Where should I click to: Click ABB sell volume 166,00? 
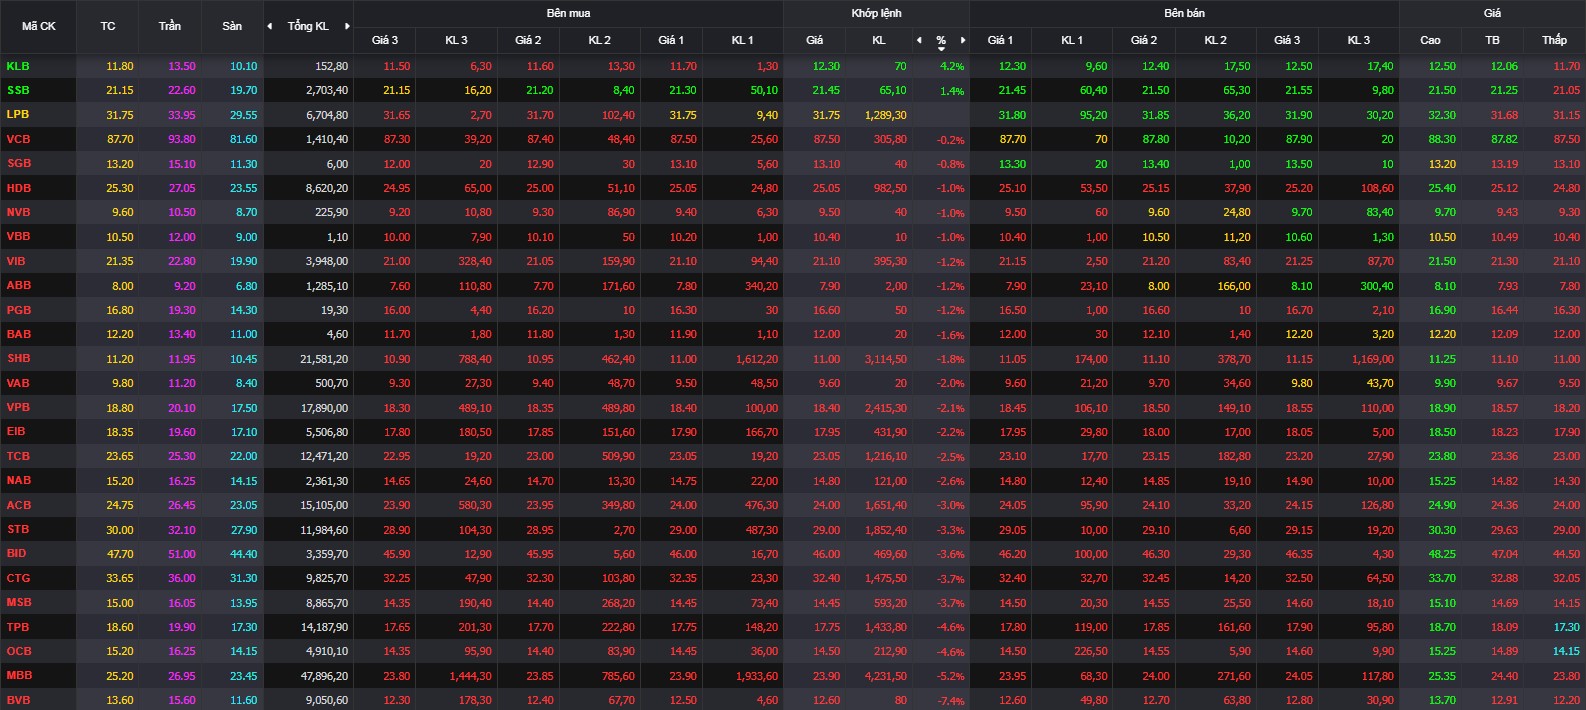(1235, 286)
